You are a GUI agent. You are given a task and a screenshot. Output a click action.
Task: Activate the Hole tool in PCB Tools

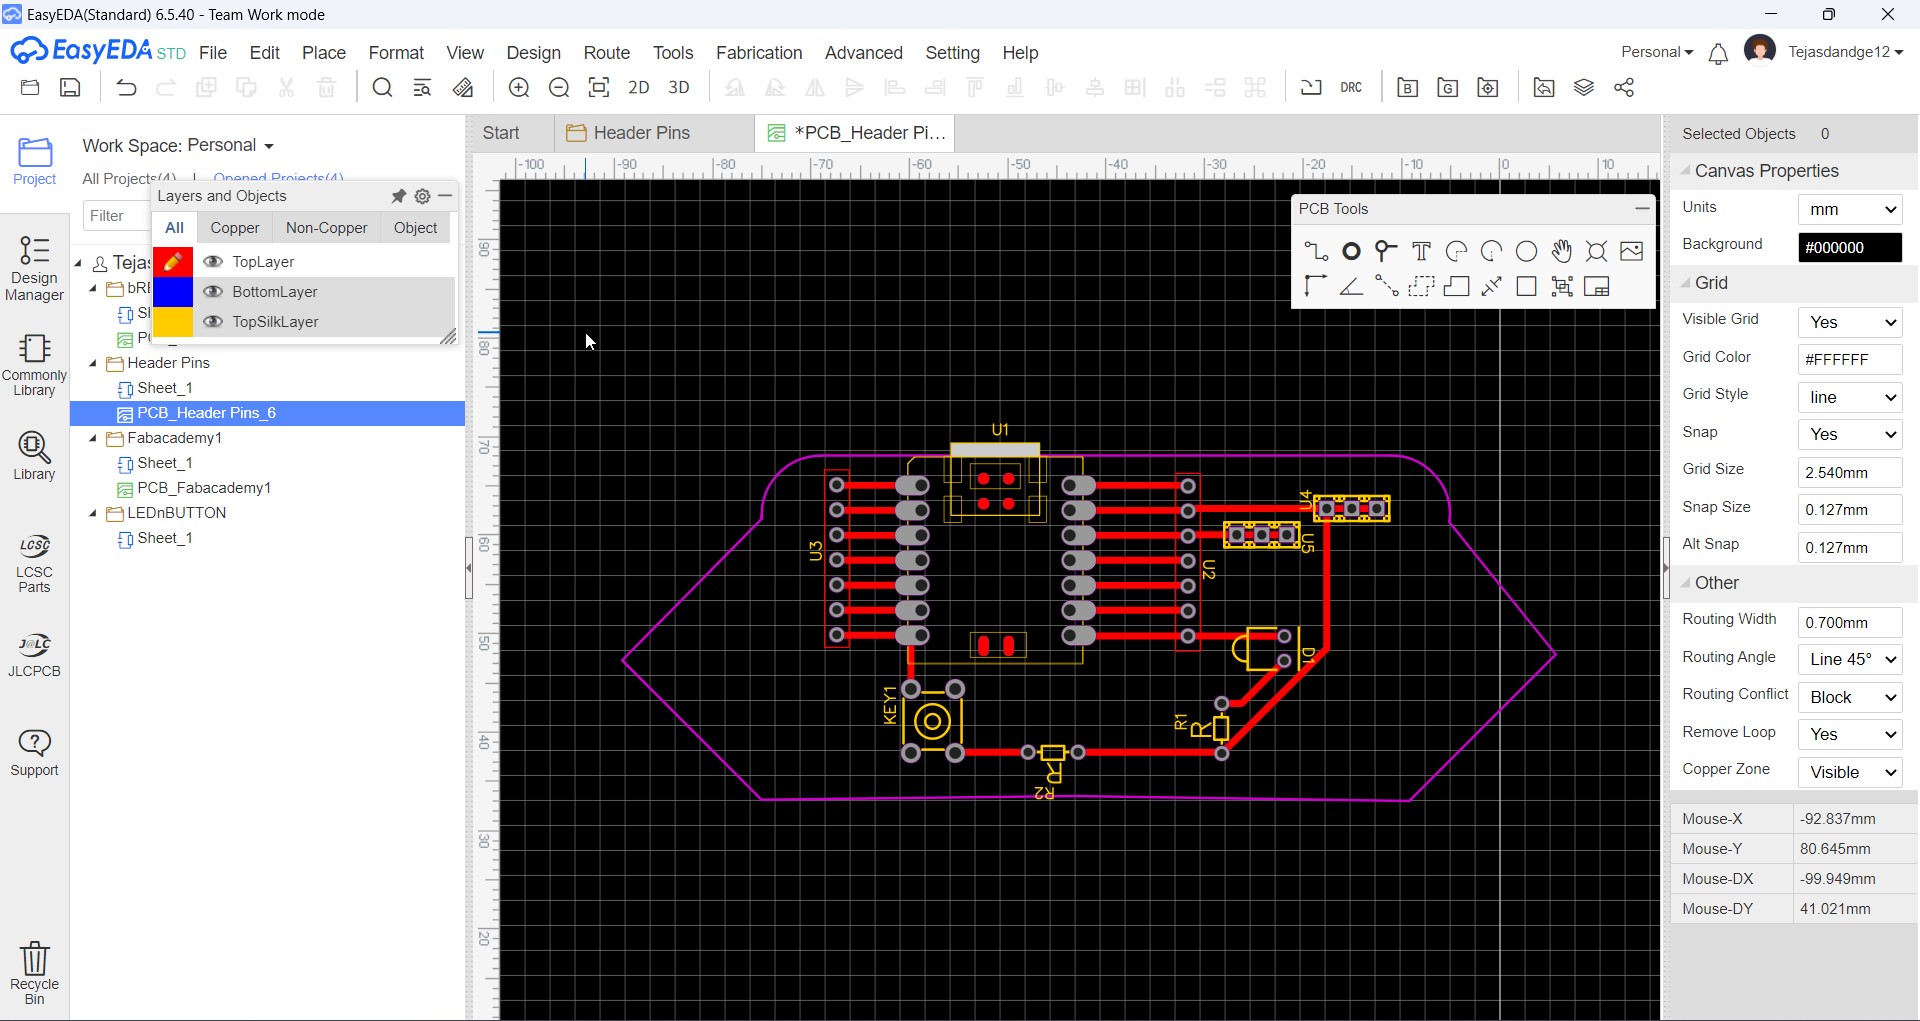[x=1597, y=251]
